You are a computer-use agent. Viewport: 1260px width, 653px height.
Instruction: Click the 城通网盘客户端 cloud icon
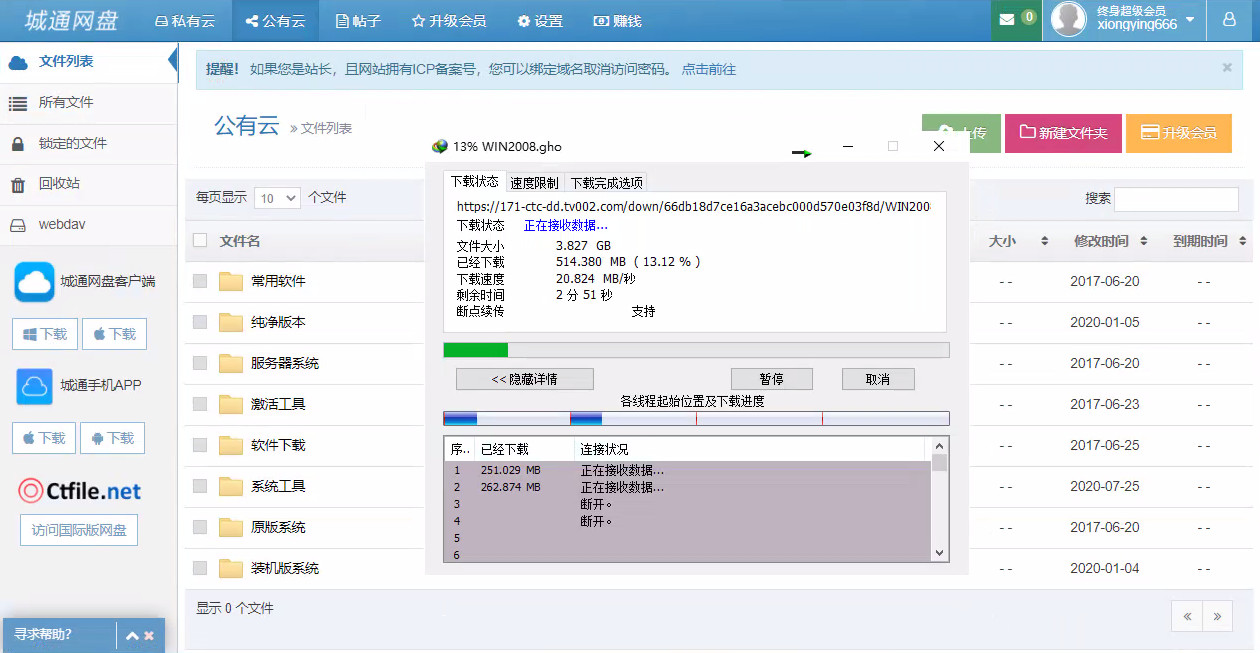point(34,282)
